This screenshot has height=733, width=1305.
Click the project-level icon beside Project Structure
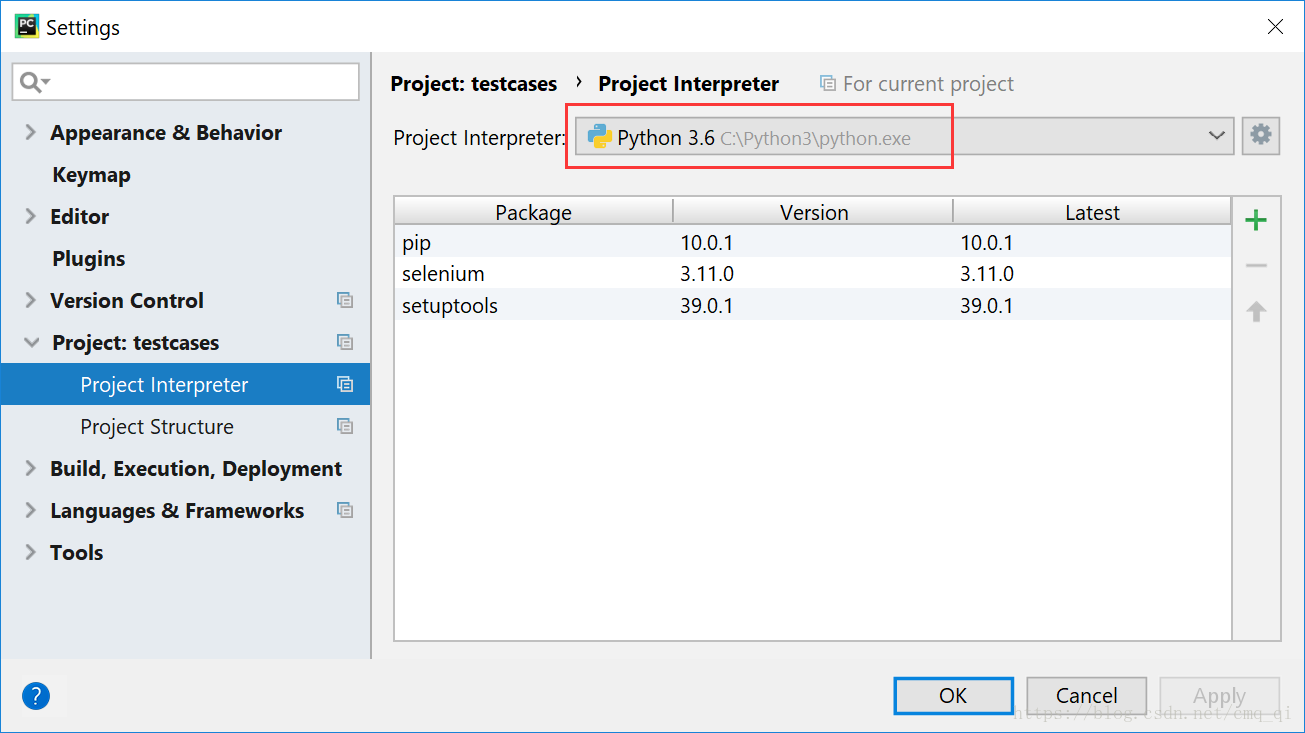[x=345, y=426]
